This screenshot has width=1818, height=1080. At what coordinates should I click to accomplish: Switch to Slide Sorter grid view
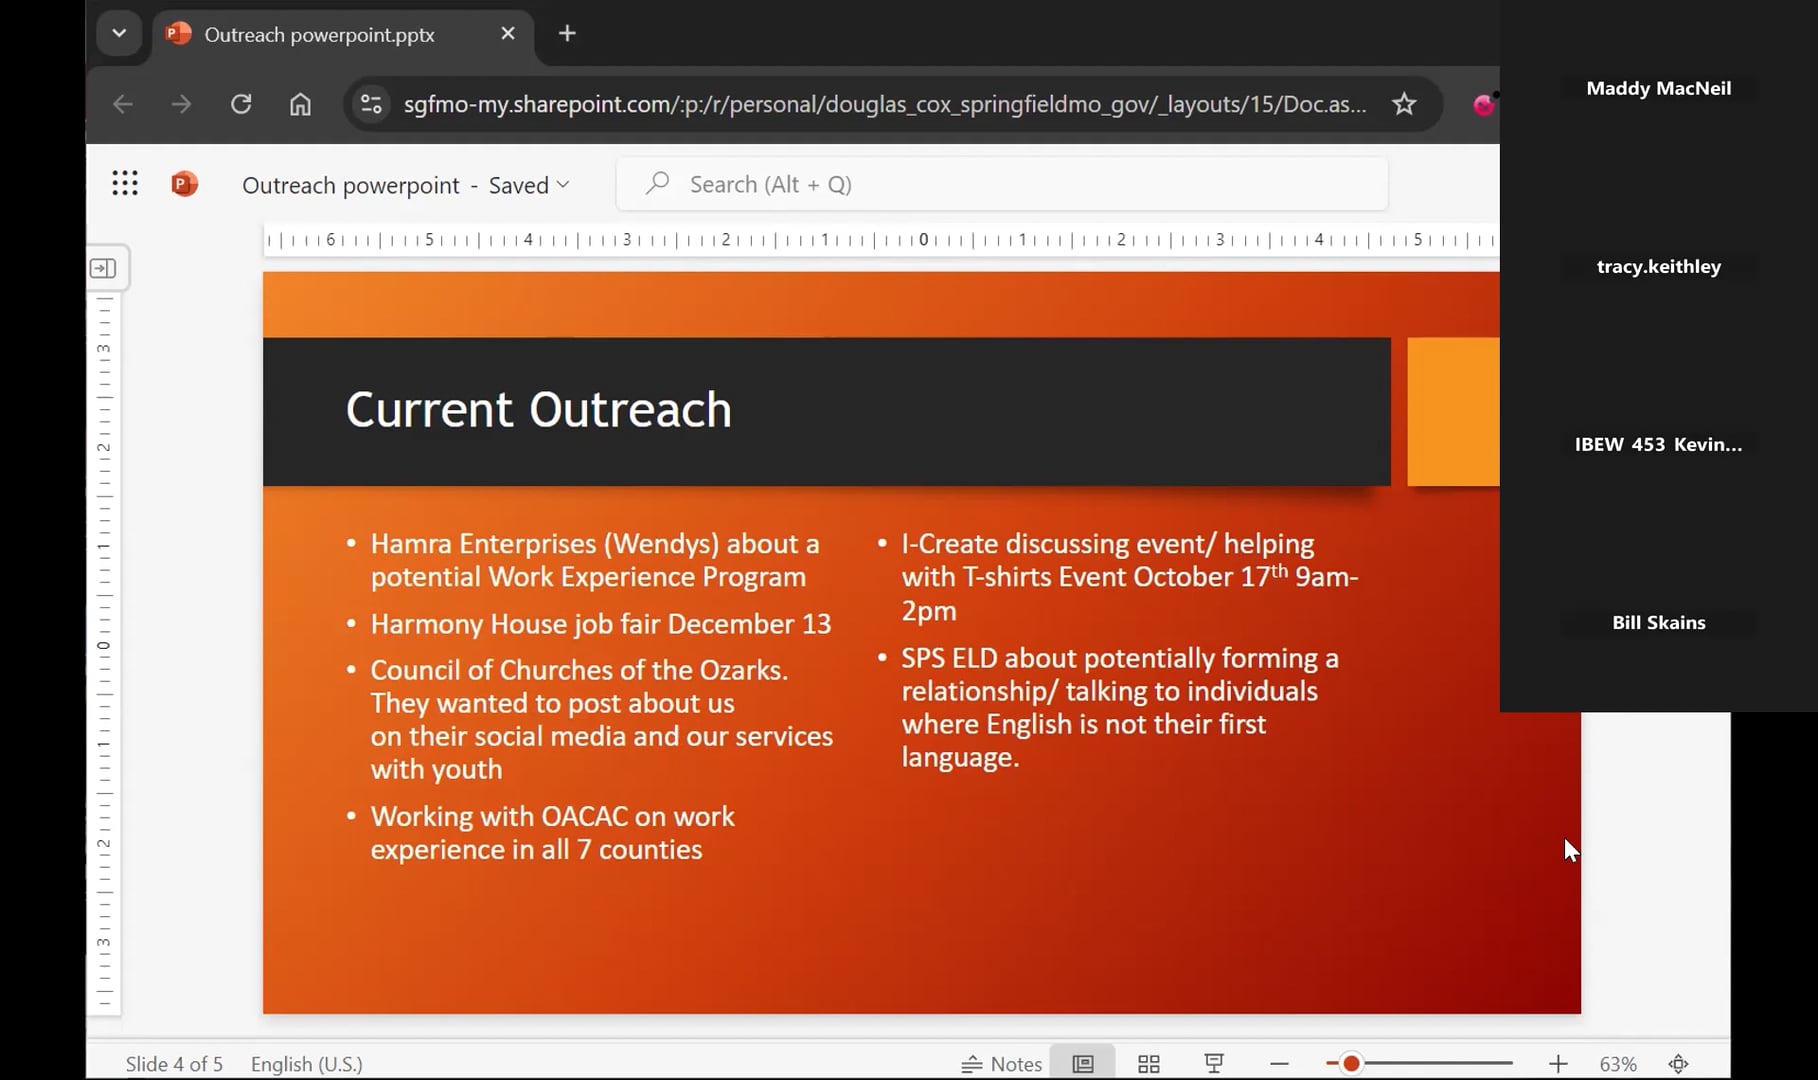tap(1149, 1064)
